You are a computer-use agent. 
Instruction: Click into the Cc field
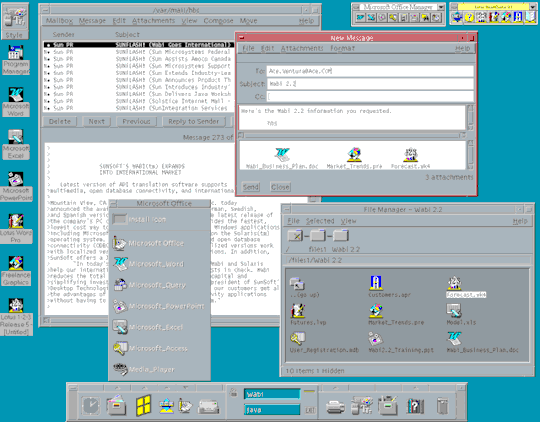(370, 97)
